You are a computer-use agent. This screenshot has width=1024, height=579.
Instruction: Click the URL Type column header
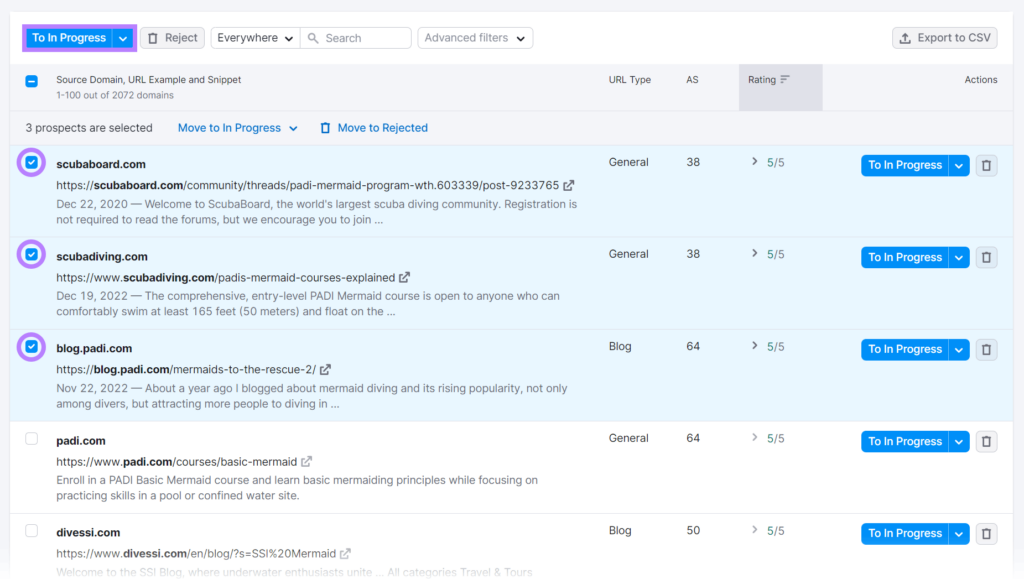[630, 80]
